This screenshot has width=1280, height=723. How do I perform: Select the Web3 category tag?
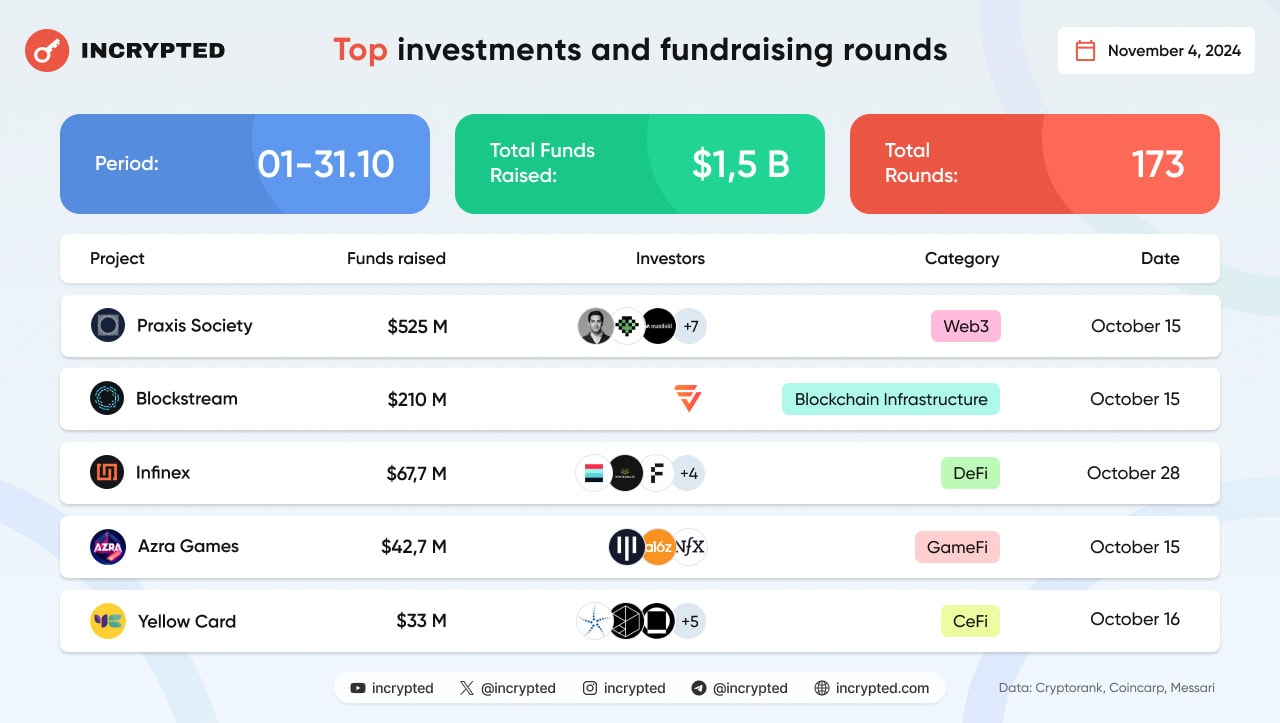(x=965, y=326)
